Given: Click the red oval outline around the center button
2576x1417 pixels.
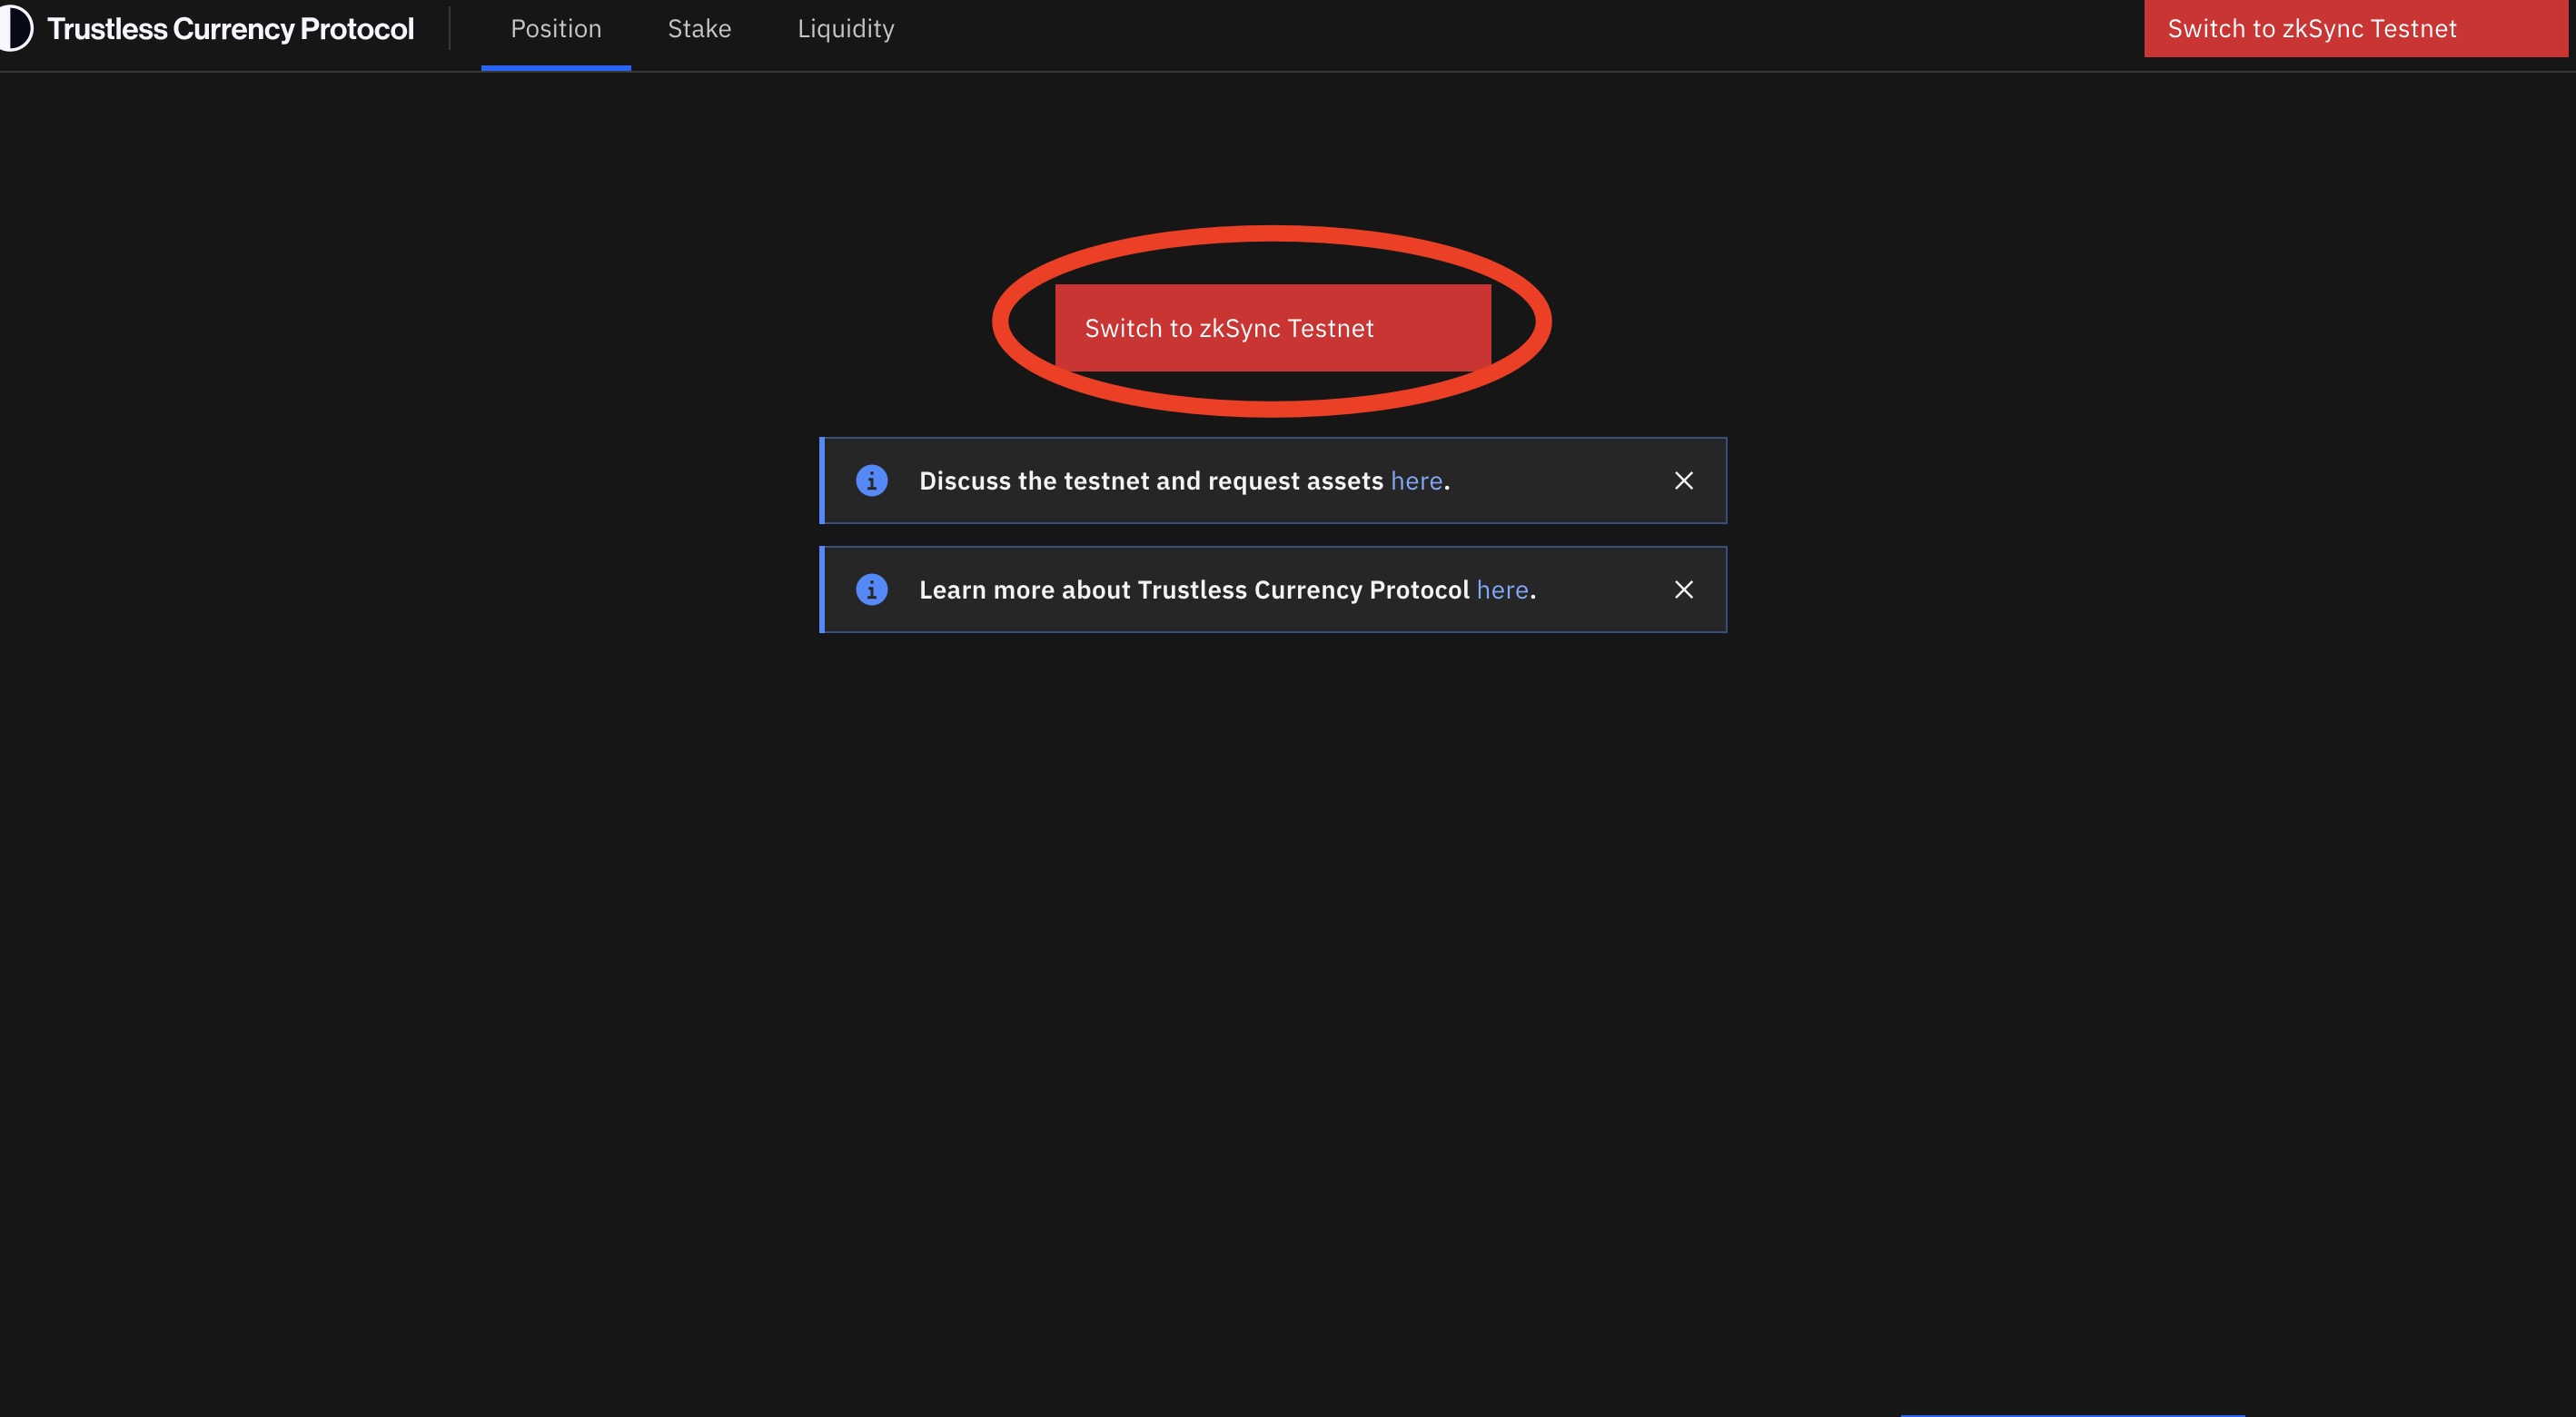Looking at the screenshot, I should tap(1272, 233).
